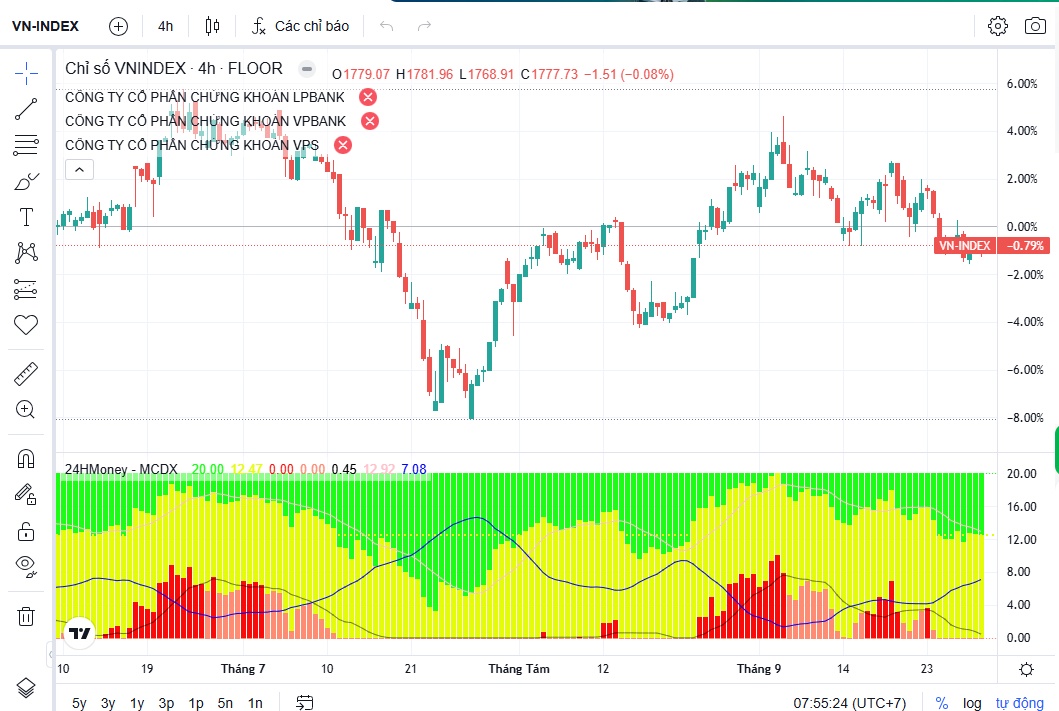
Task: Open the go-to-date calendar
Action: (305, 703)
